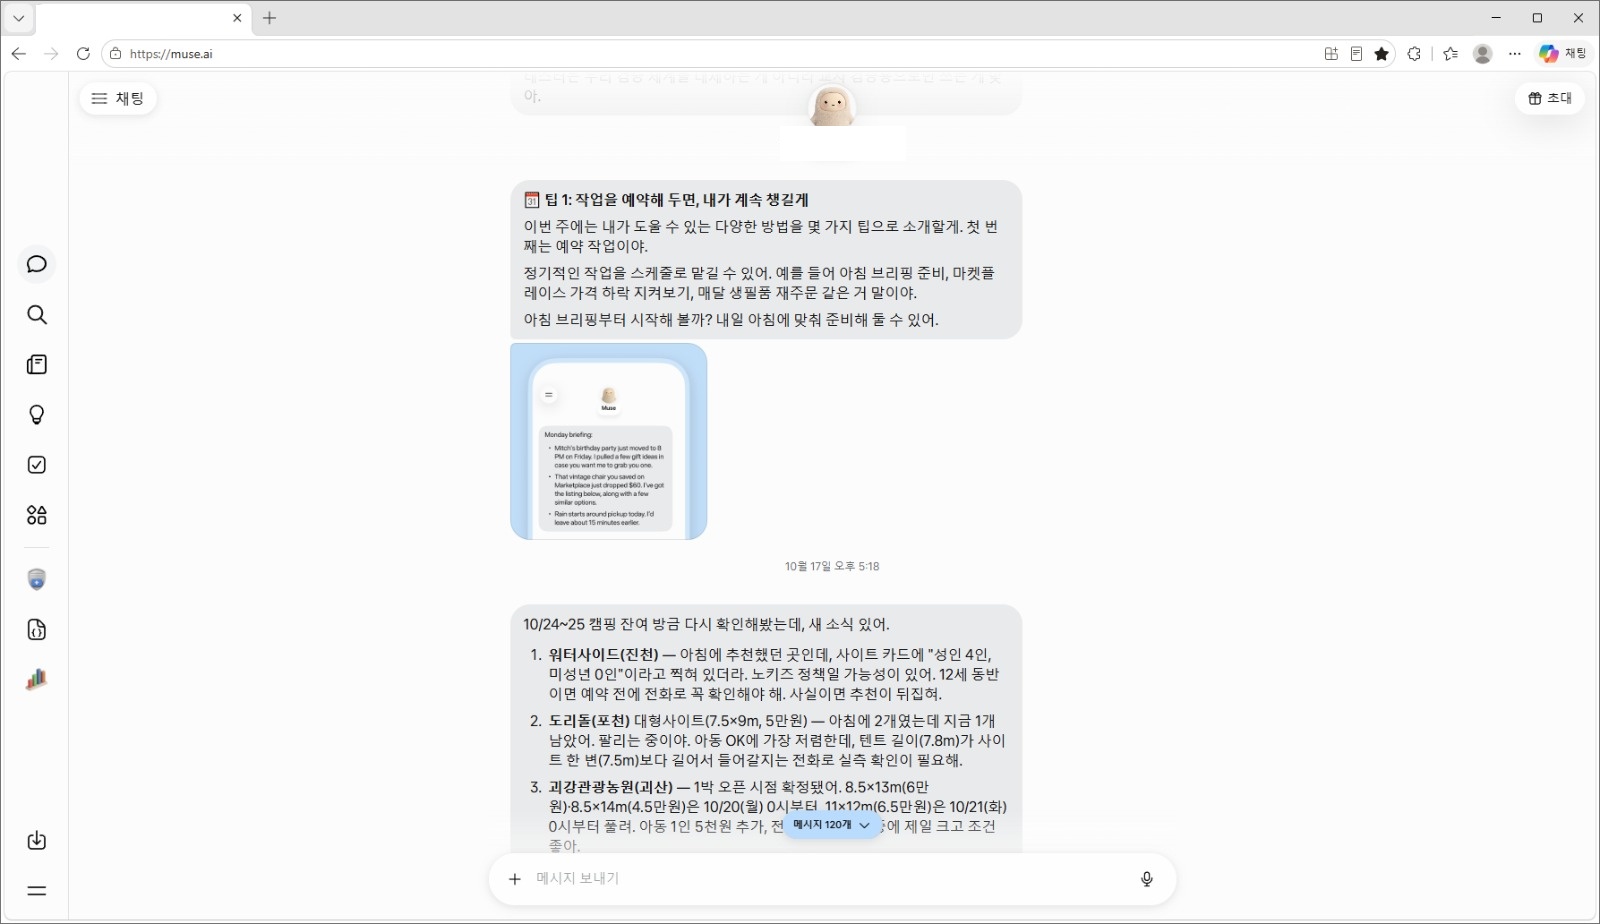This screenshot has height=924, width=1600.
Task: Open the browser profile avatar
Action: point(1483,54)
